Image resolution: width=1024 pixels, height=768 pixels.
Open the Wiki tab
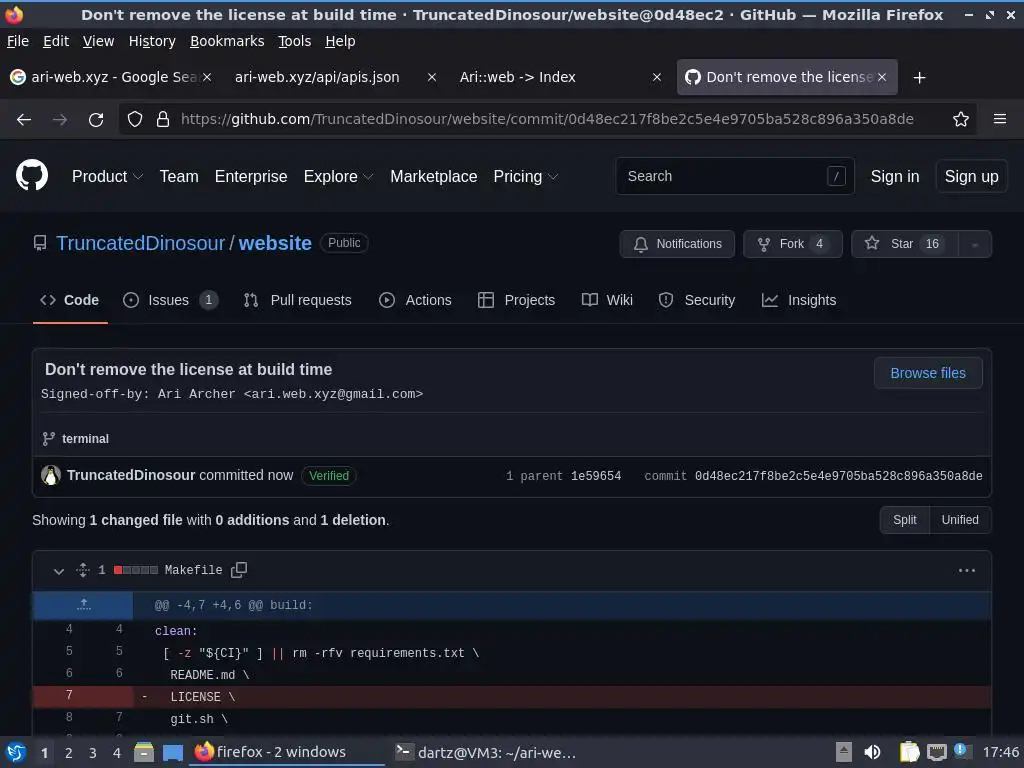[607, 300]
